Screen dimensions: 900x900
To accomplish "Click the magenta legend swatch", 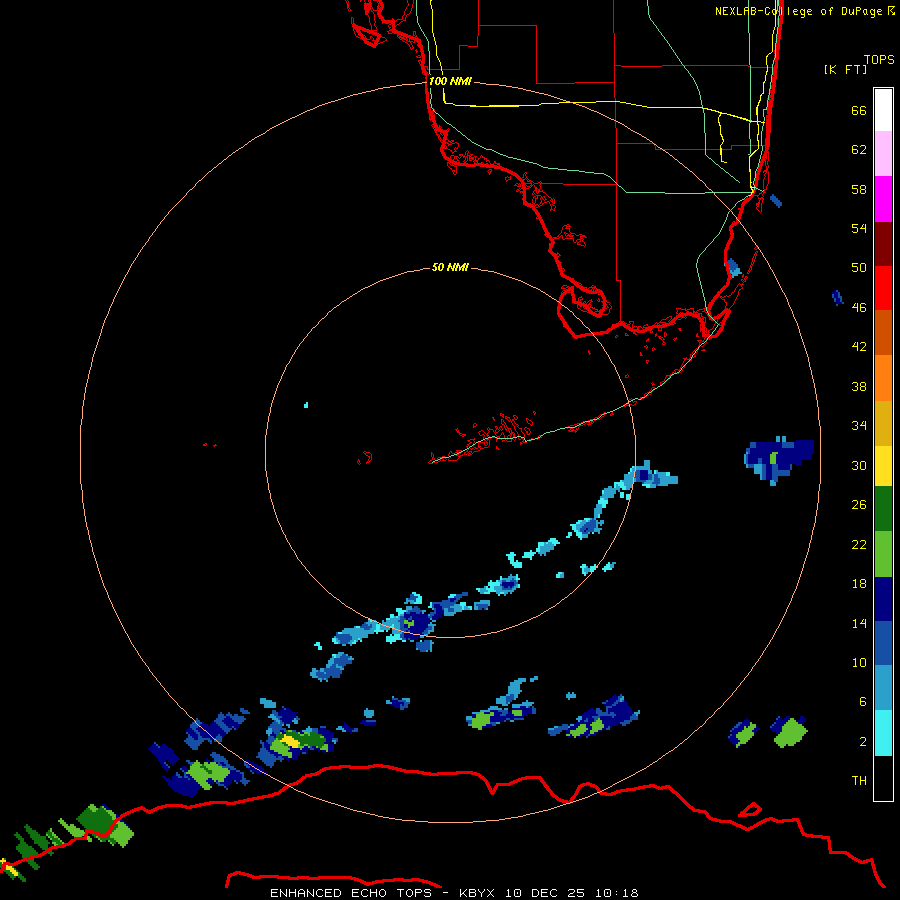I will coord(883,199).
